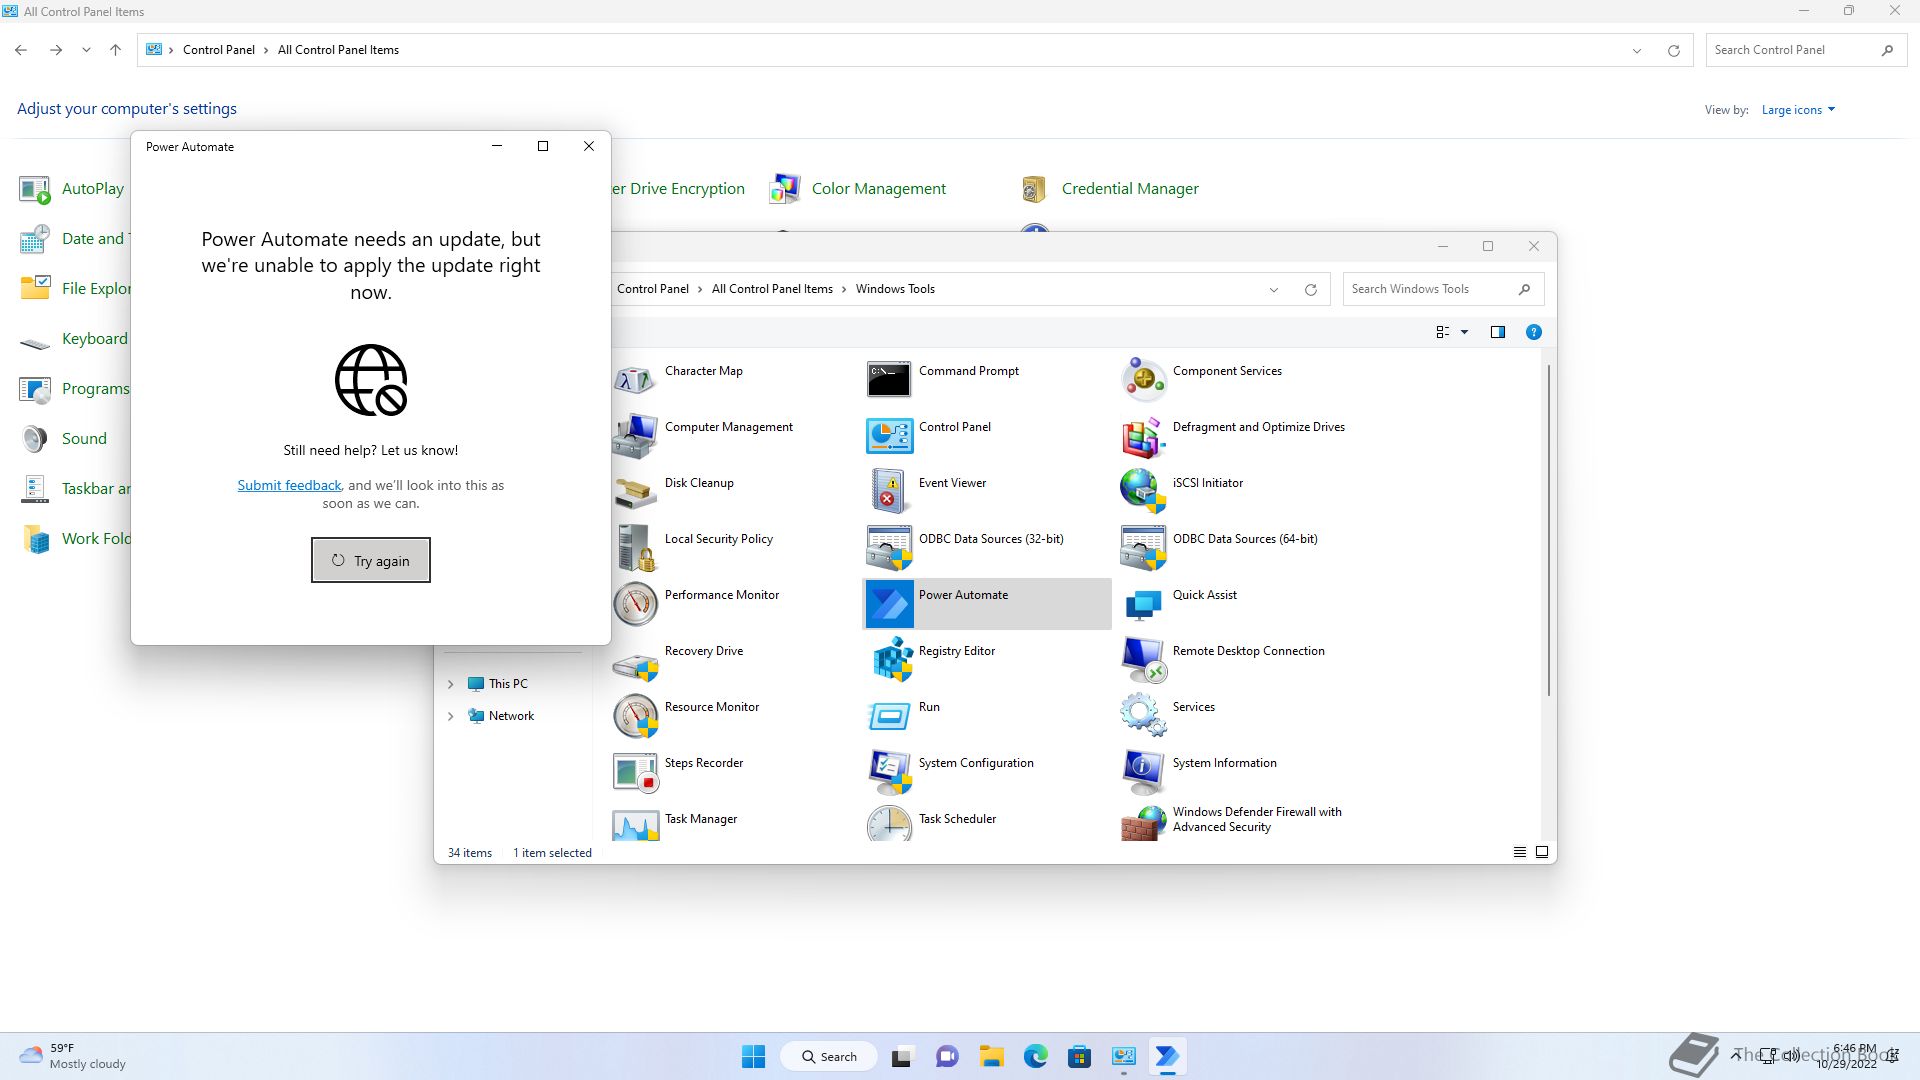Follow the Submit feedback link
This screenshot has height=1080, width=1920.
289,485
